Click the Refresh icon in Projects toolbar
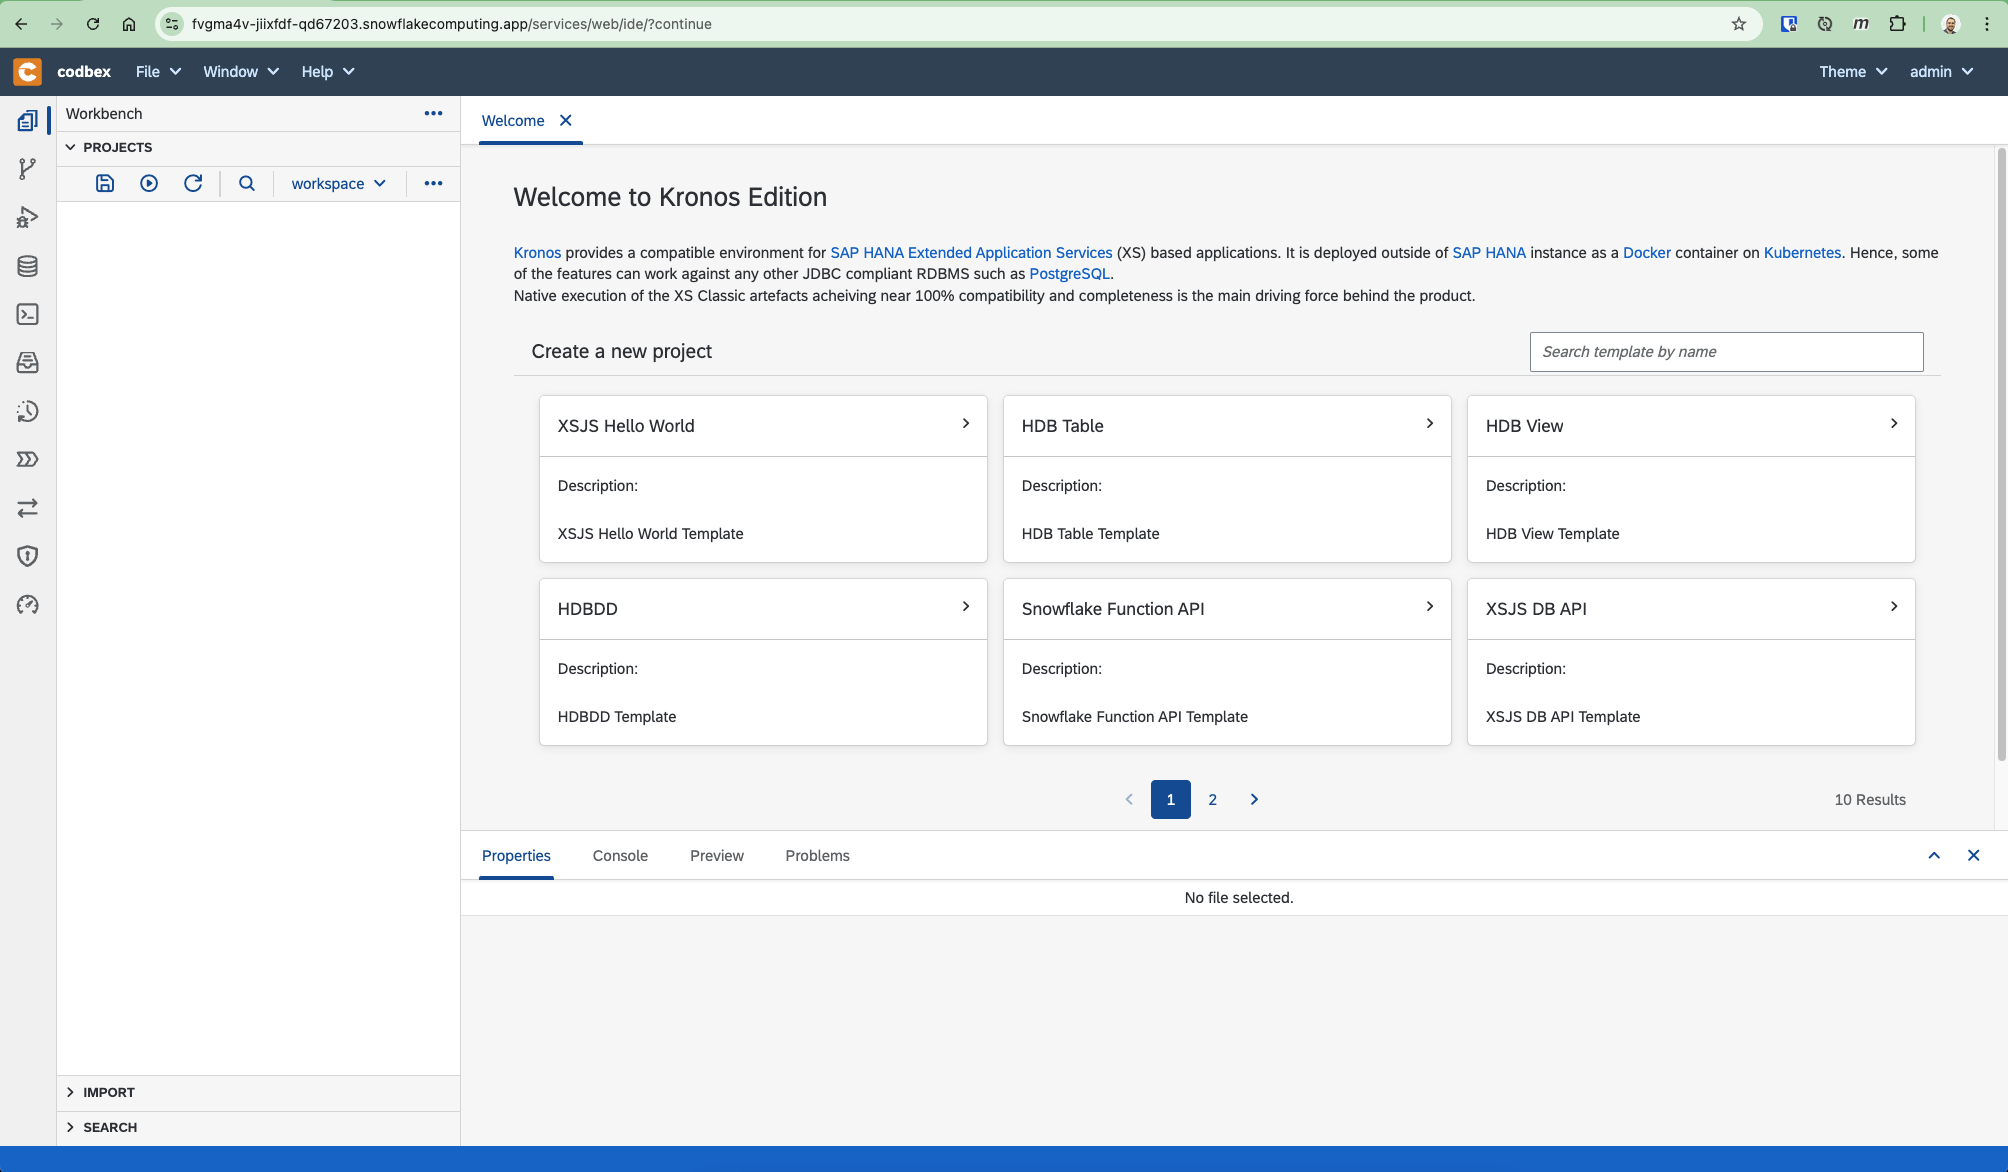This screenshot has width=2008, height=1172. (193, 183)
